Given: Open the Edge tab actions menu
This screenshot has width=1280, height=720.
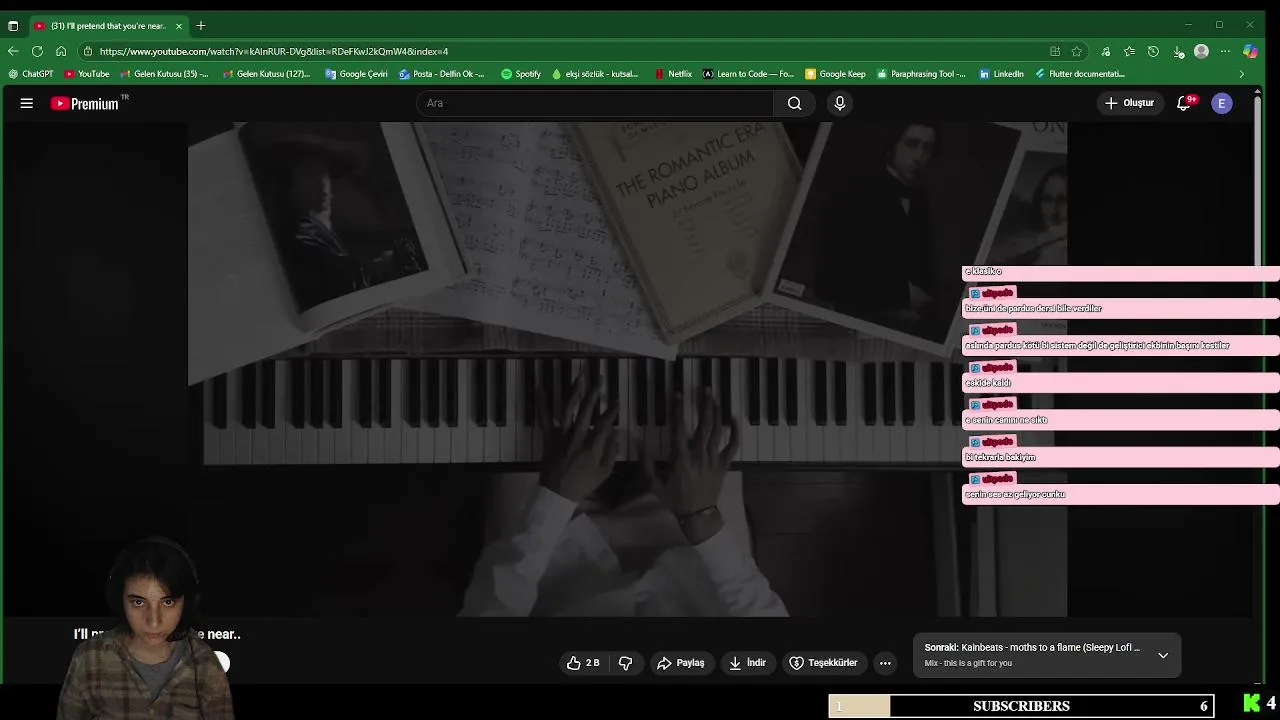Looking at the screenshot, I should pos(13,25).
